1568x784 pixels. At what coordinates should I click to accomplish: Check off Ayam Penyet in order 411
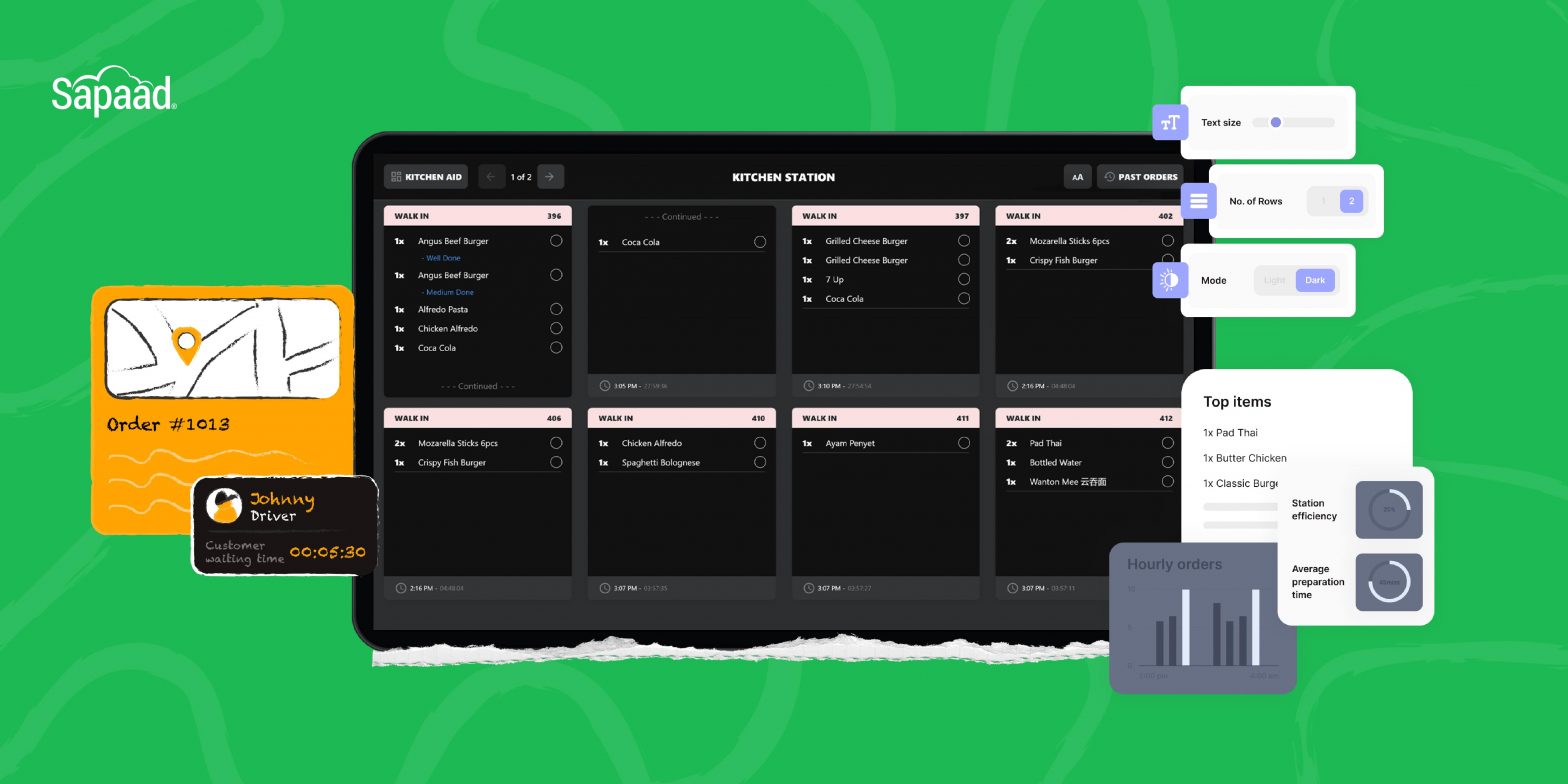pos(964,443)
